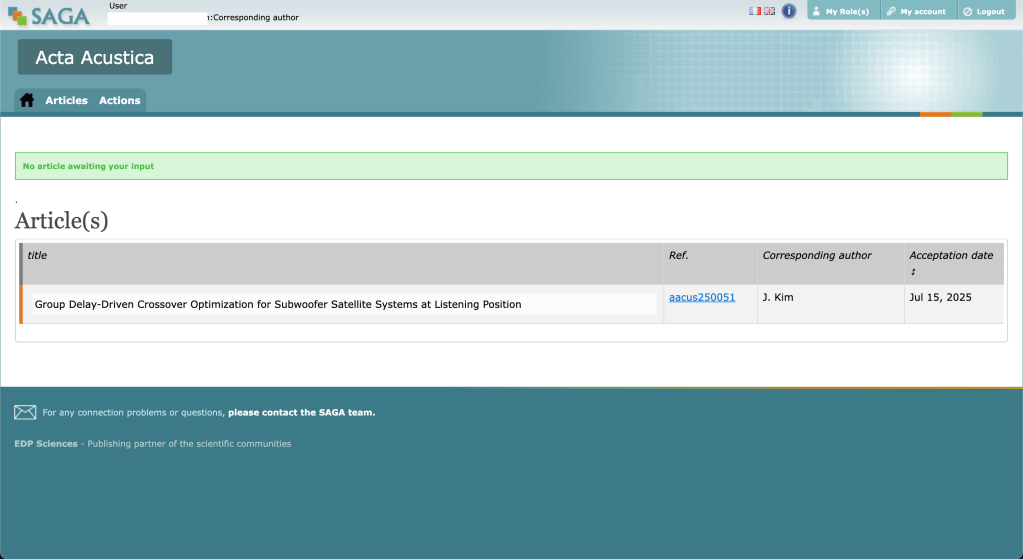Open article reference aacus250051
Viewport: 1023px width, 559px height.
coord(702,297)
